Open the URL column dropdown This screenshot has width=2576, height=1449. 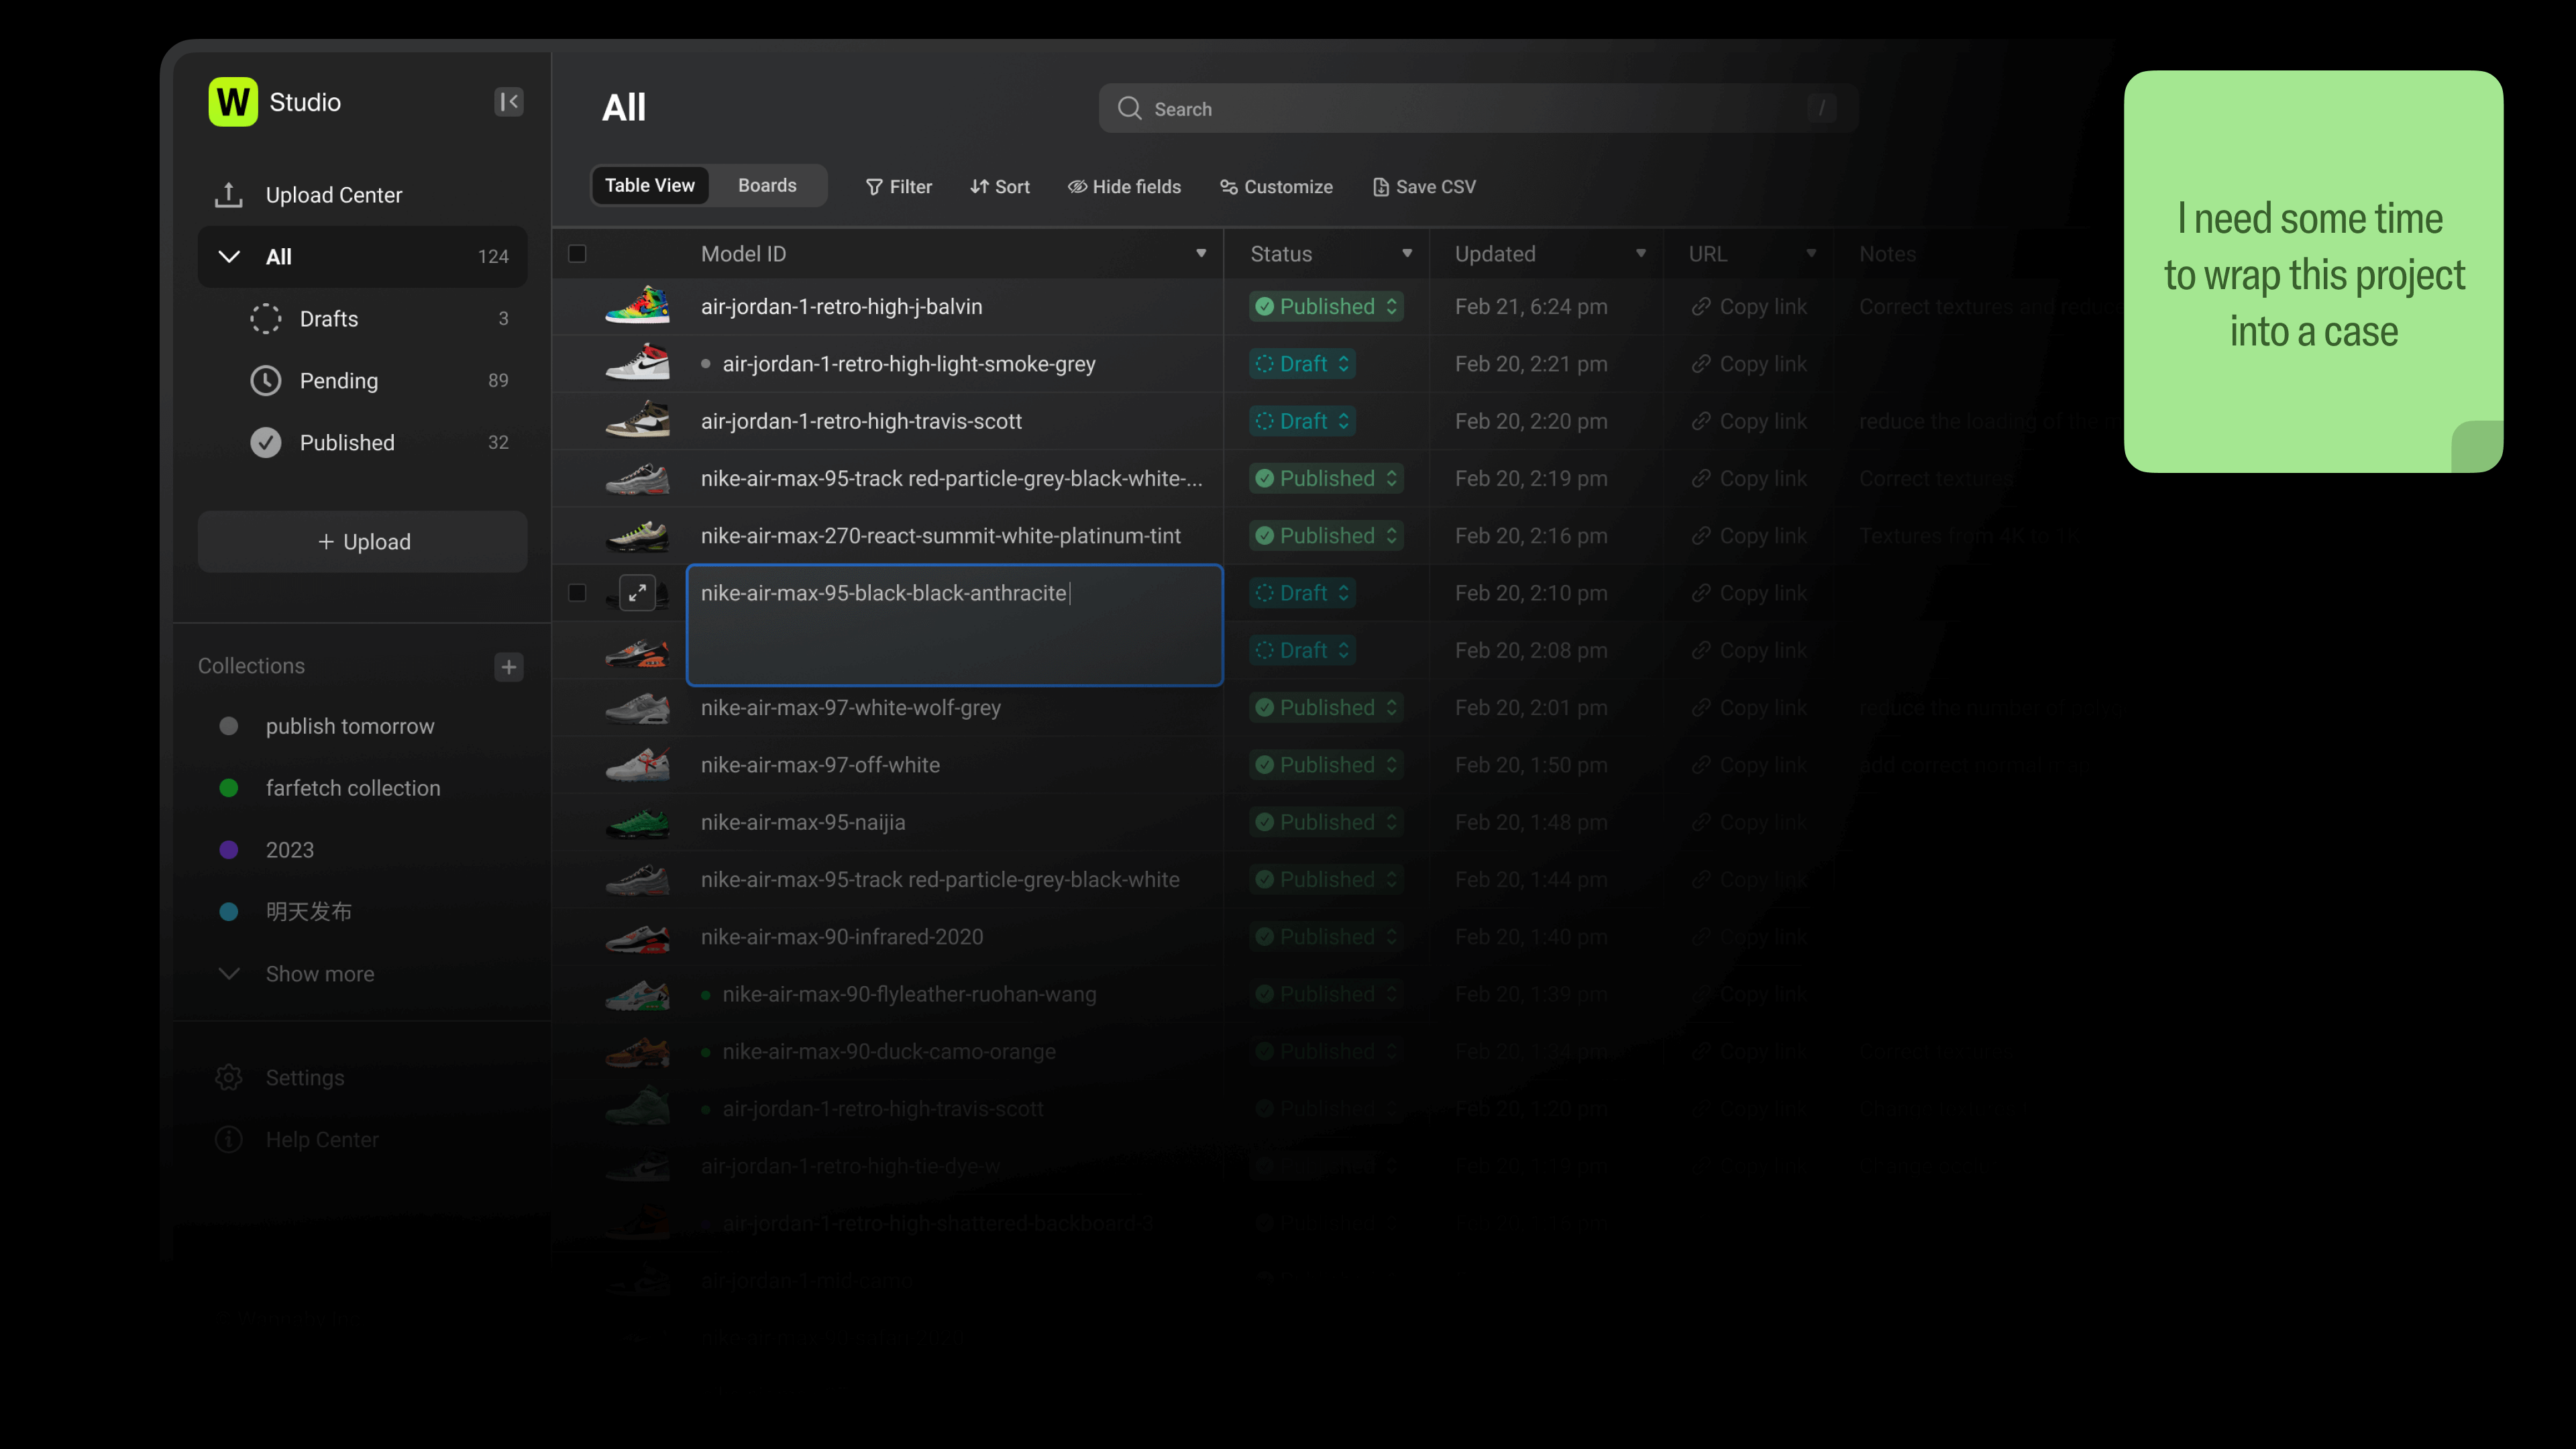(1811, 254)
